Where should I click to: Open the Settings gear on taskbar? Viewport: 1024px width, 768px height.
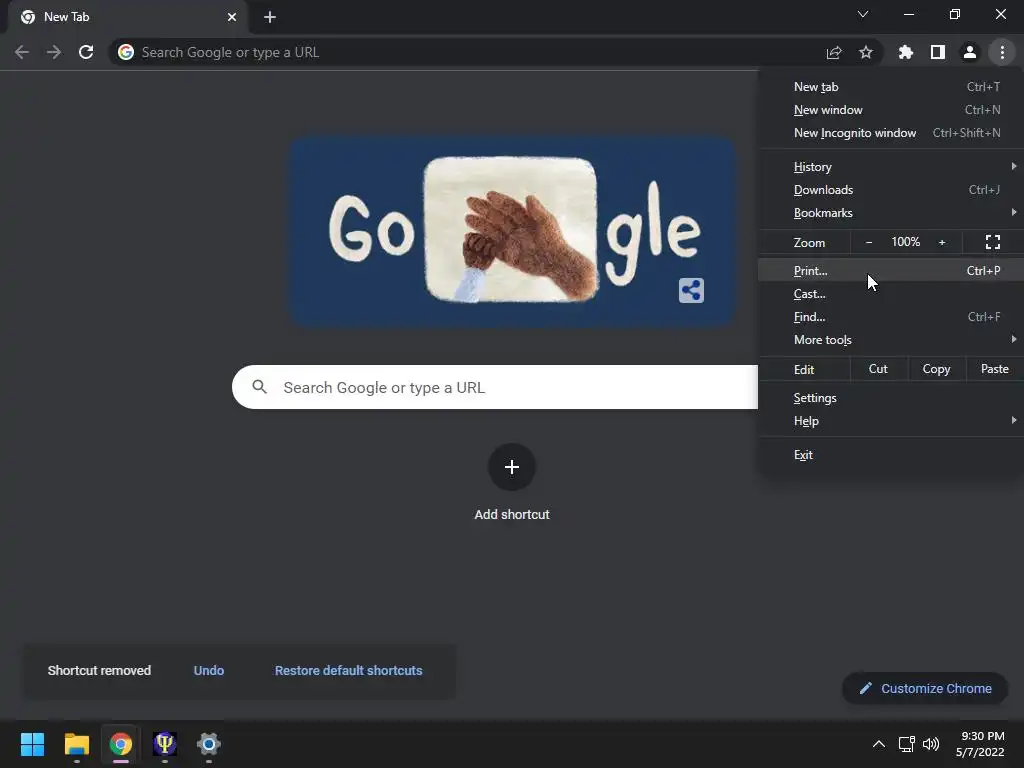click(209, 744)
